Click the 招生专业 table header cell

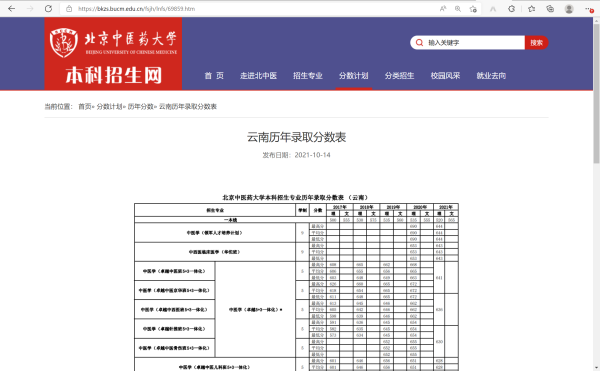(215, 210)
